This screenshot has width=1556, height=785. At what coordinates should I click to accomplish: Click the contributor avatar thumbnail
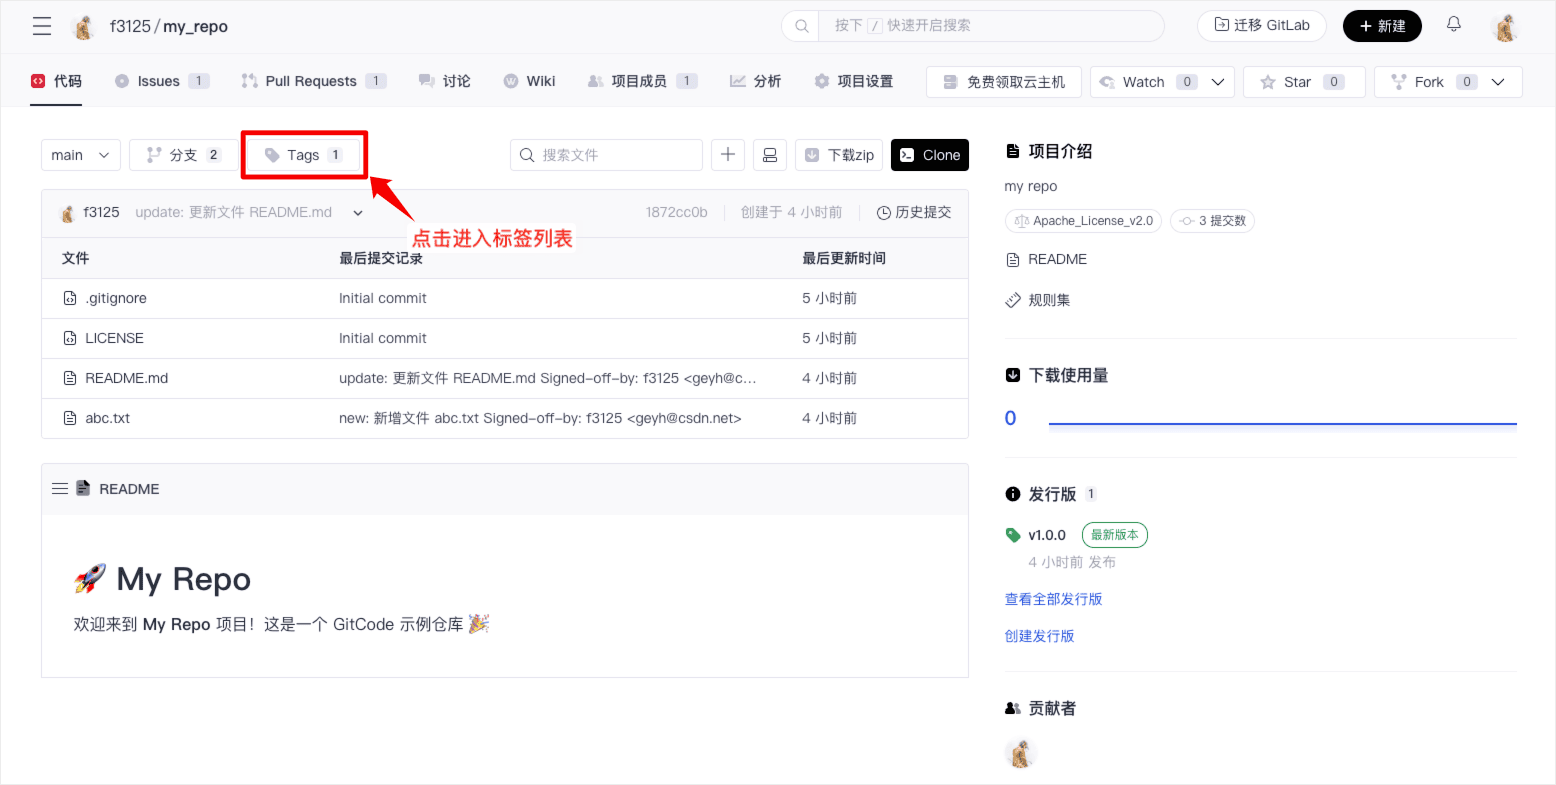(x=1020, y=753)
